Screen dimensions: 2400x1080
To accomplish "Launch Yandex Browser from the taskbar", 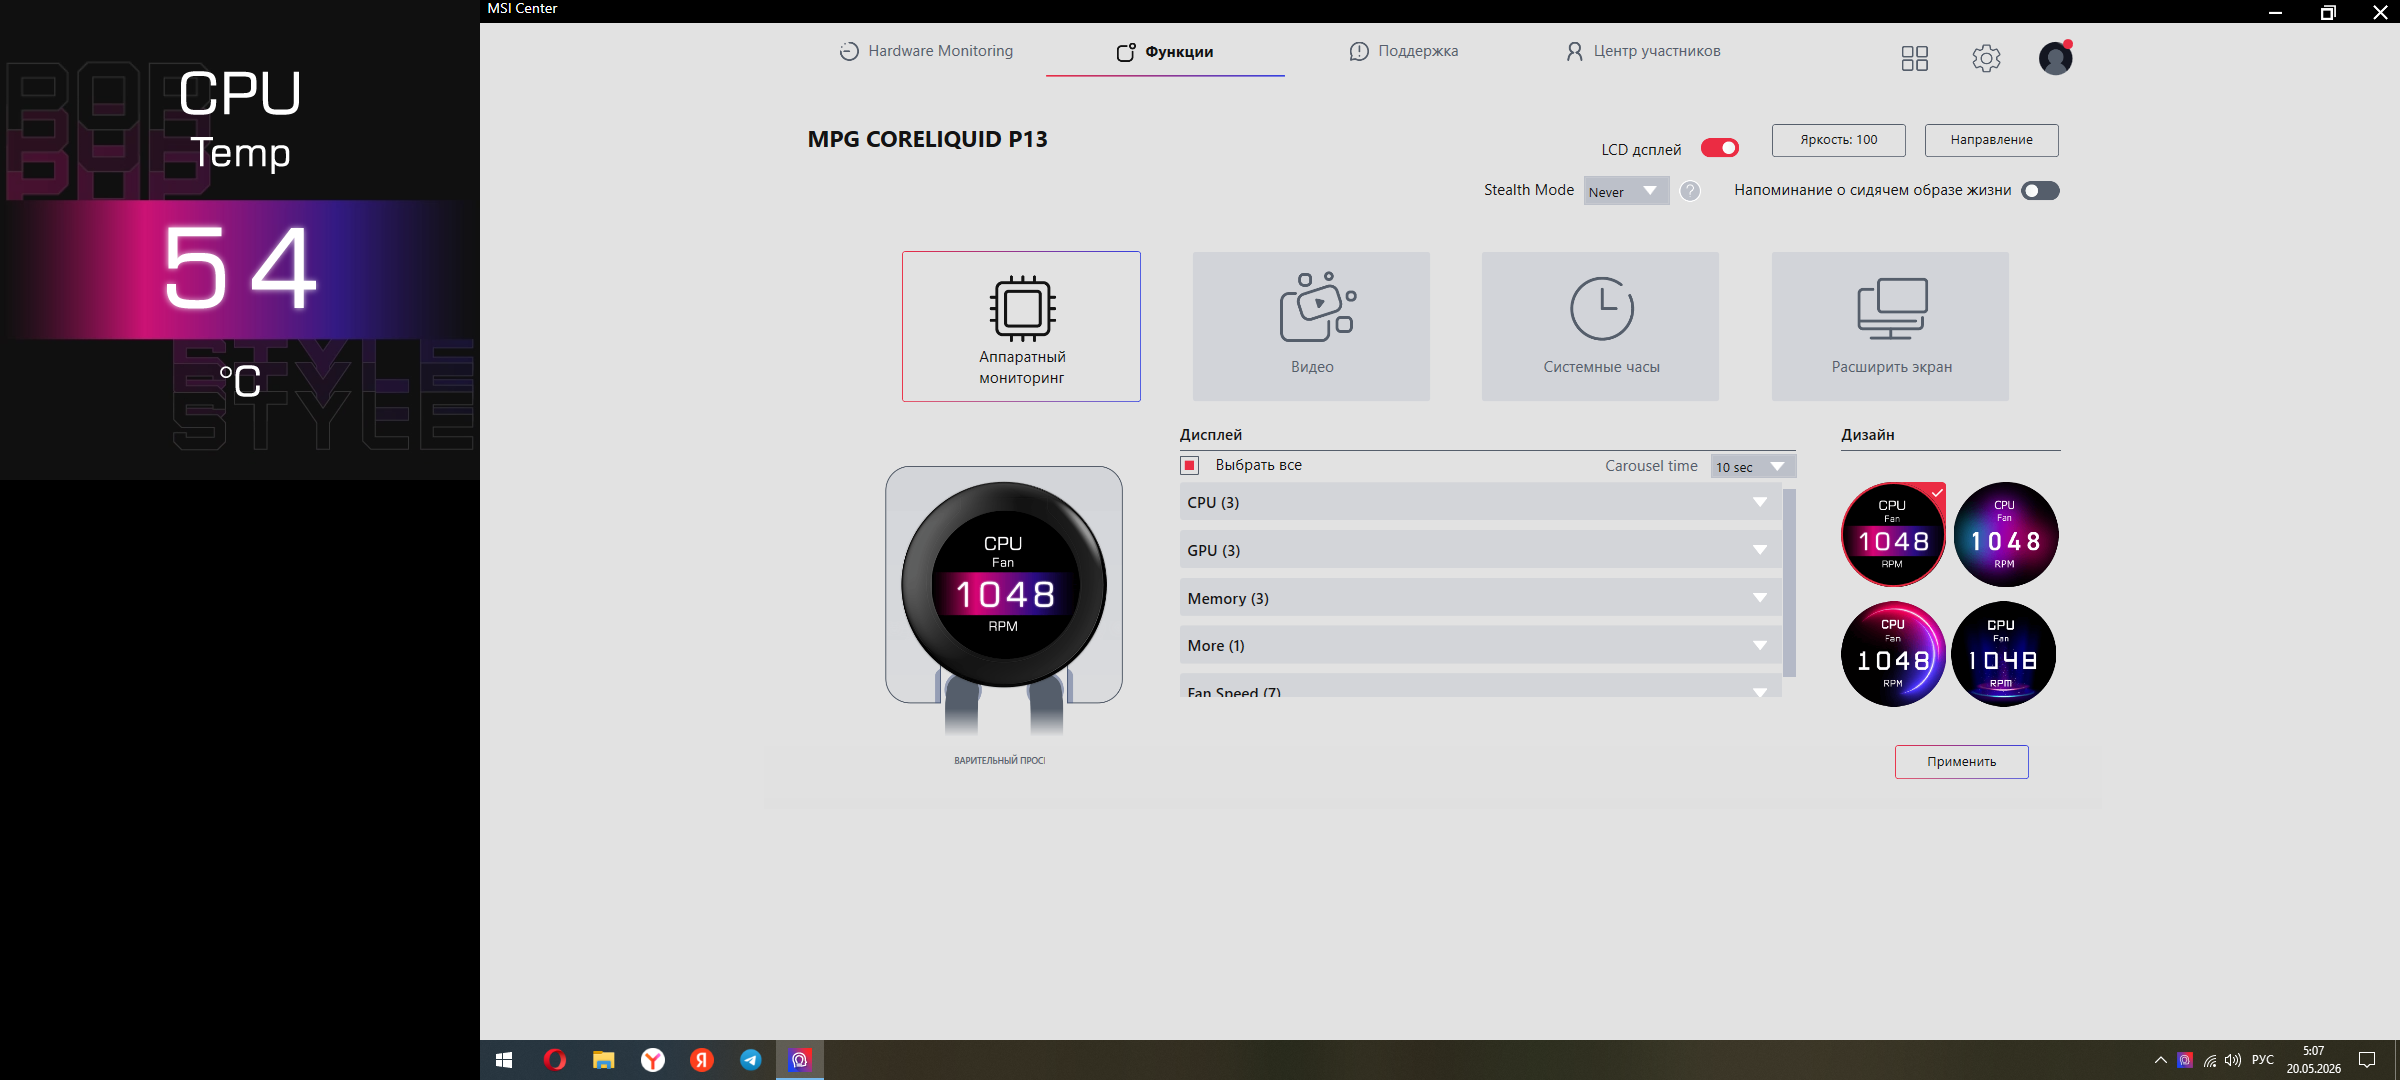I will [652, 1060].
